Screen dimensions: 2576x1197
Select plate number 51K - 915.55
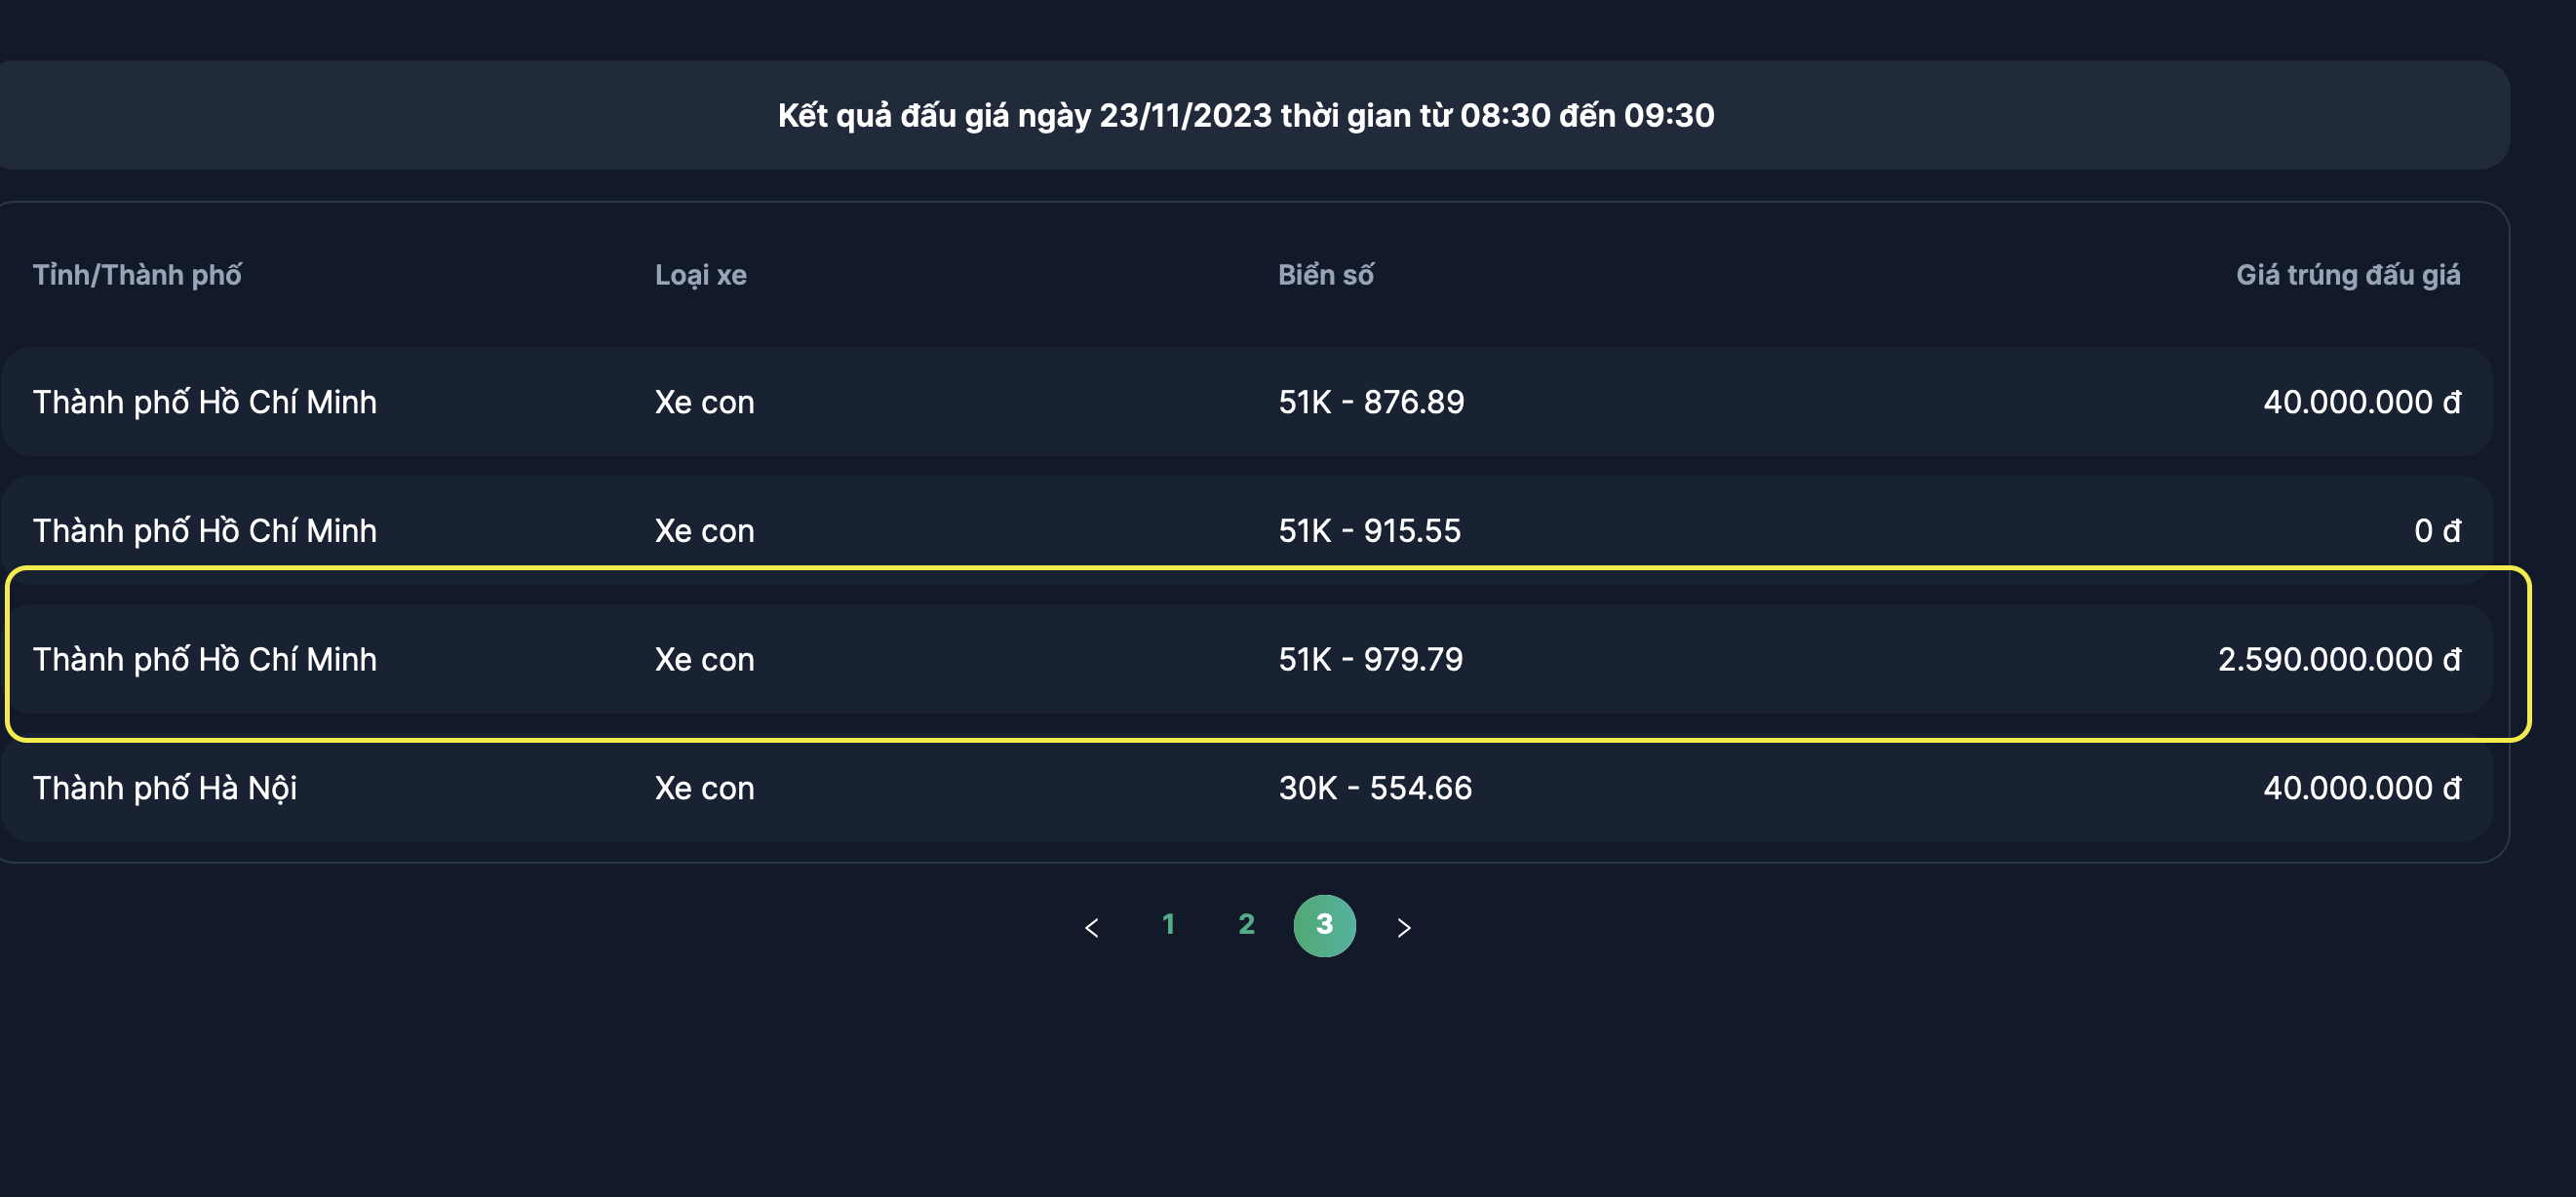[x=1369, y=531]
